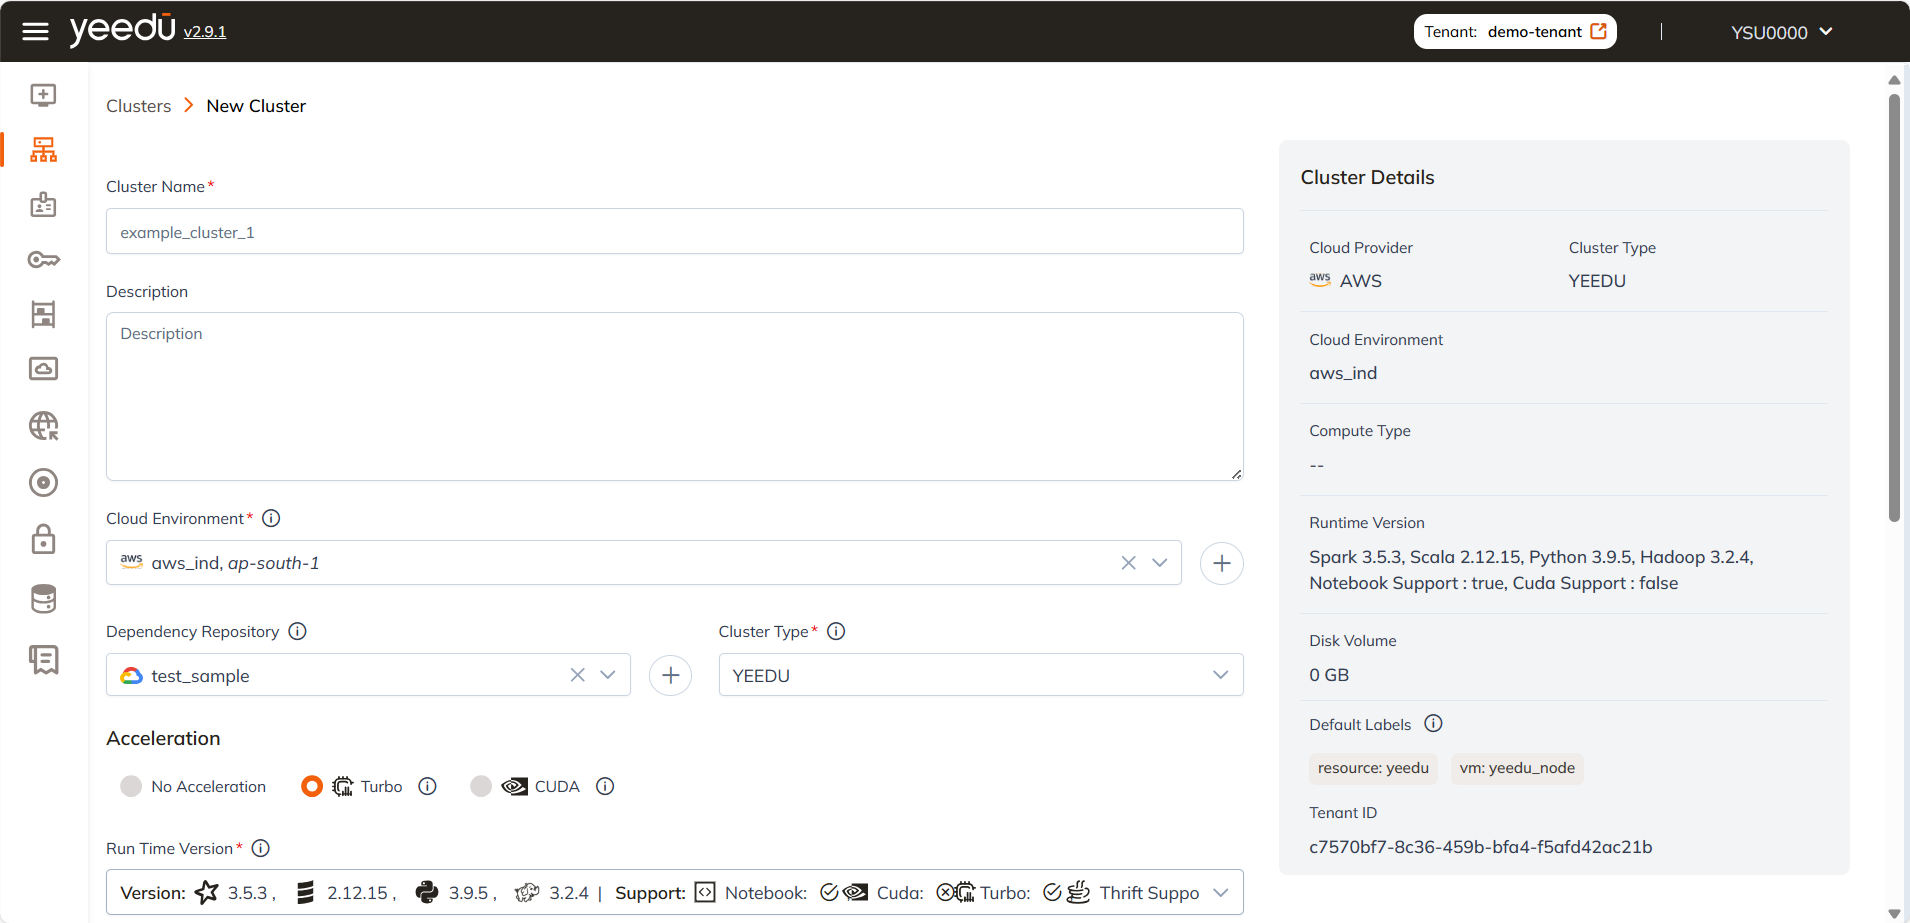Select the Clusters icon in the sidebar
1910x923 pixels.
[x=43, y=150]
